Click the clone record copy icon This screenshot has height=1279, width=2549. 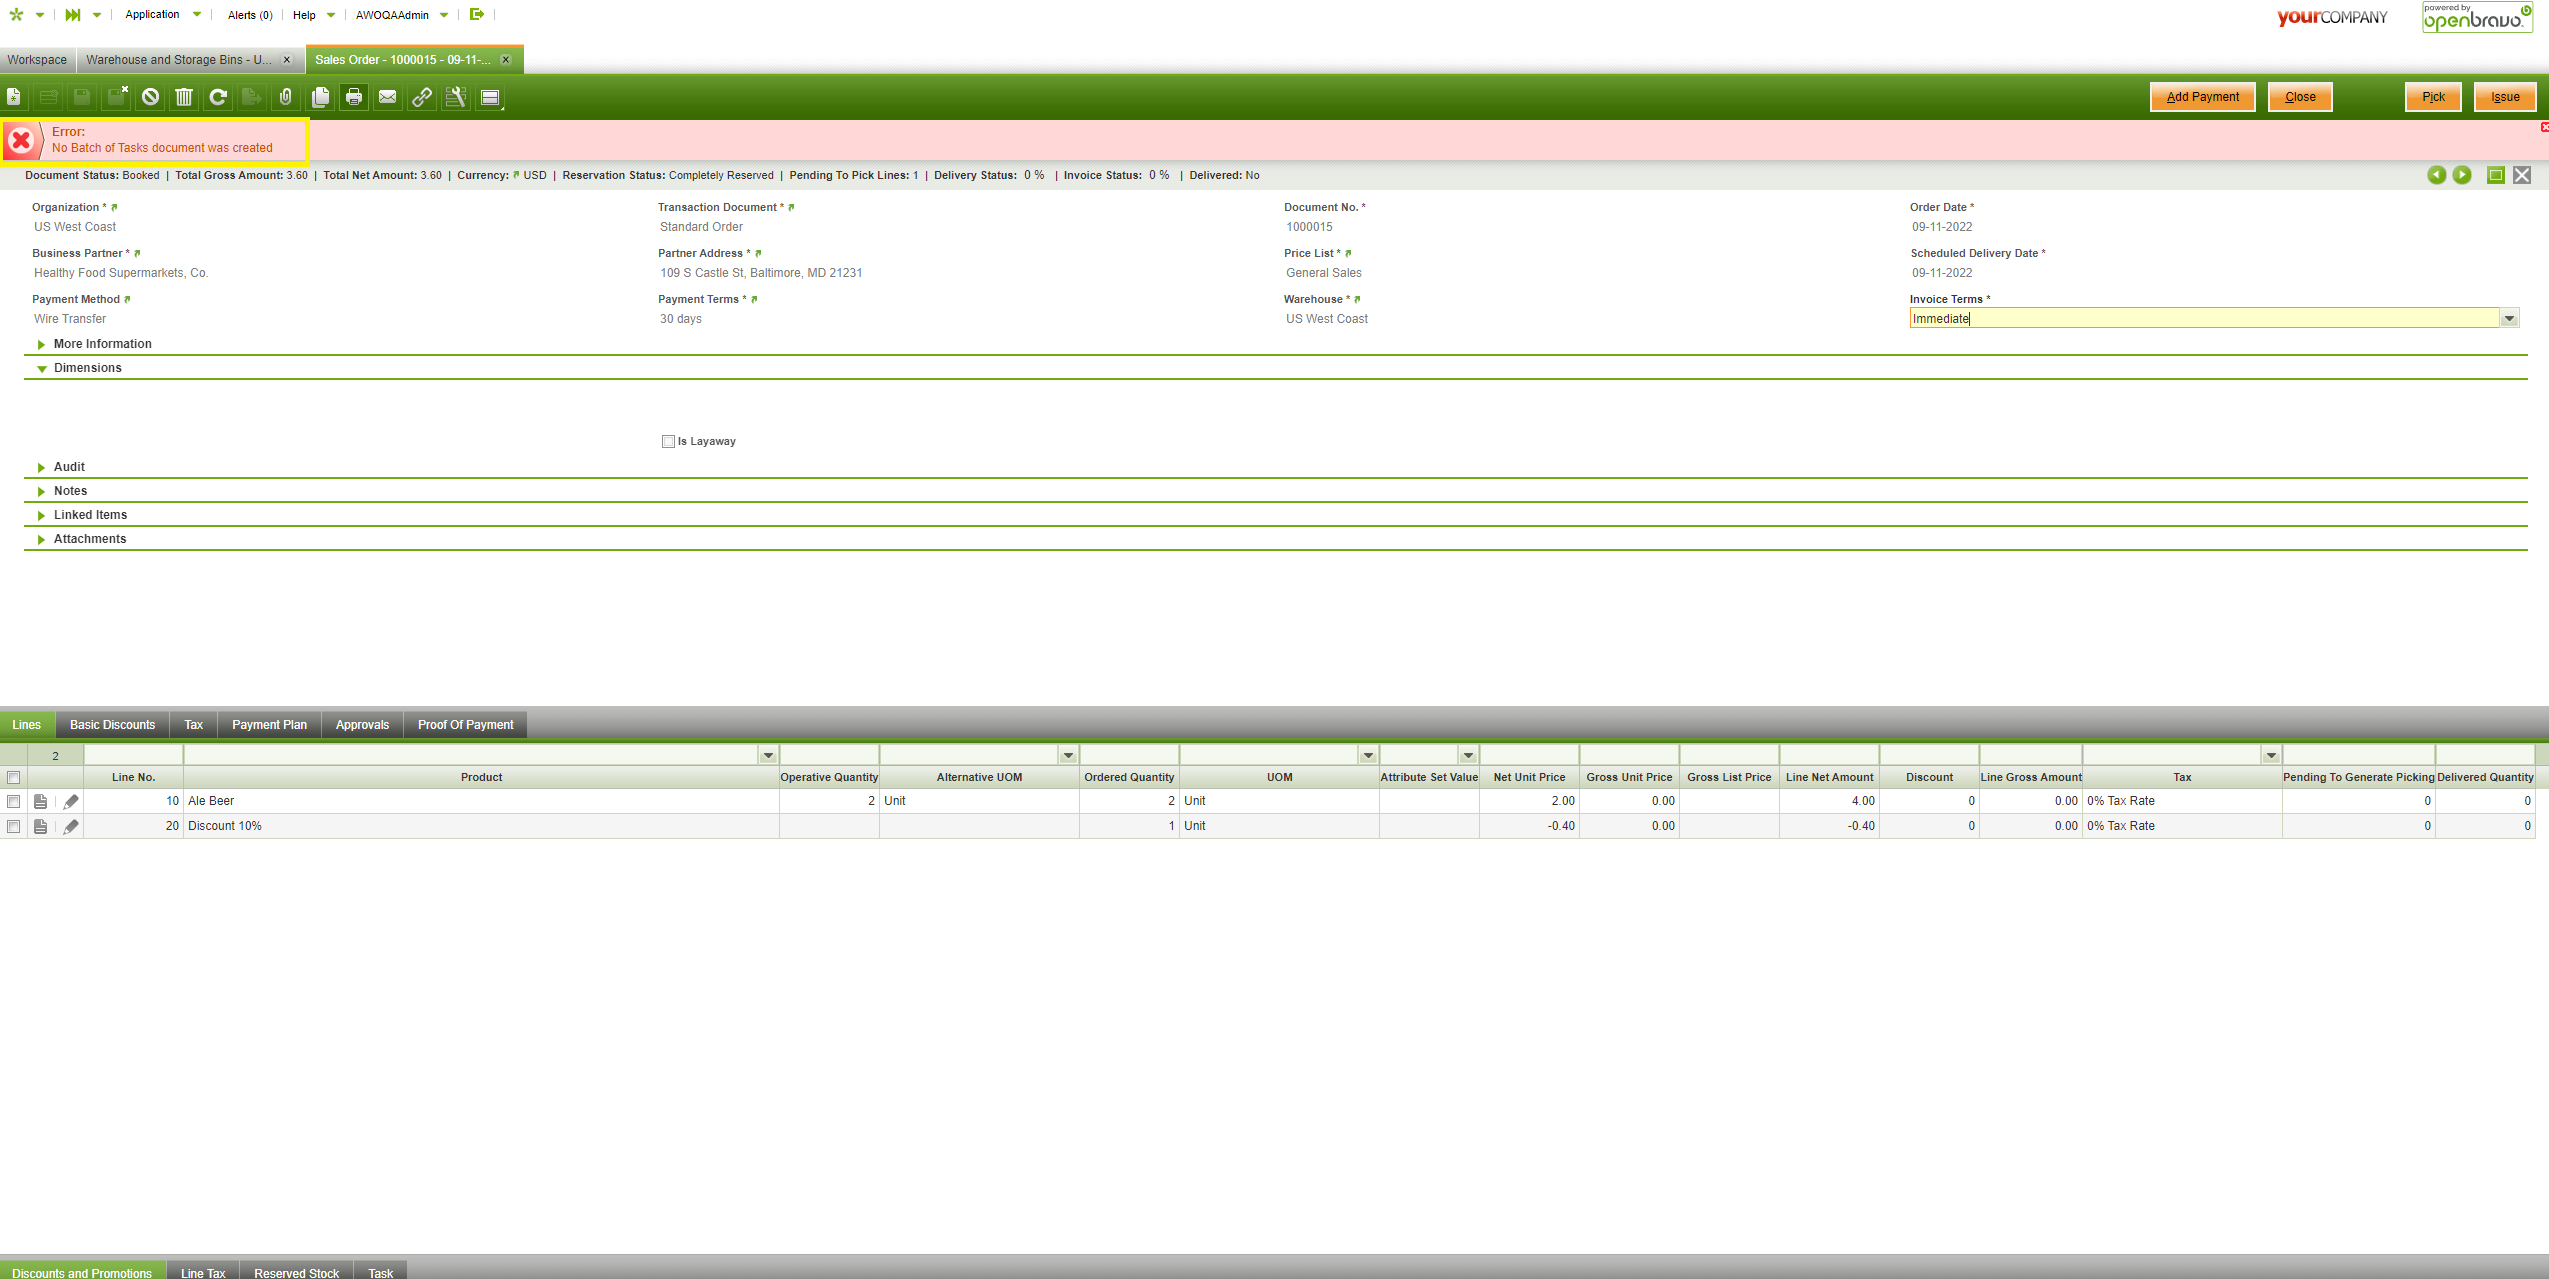point(320,97)
